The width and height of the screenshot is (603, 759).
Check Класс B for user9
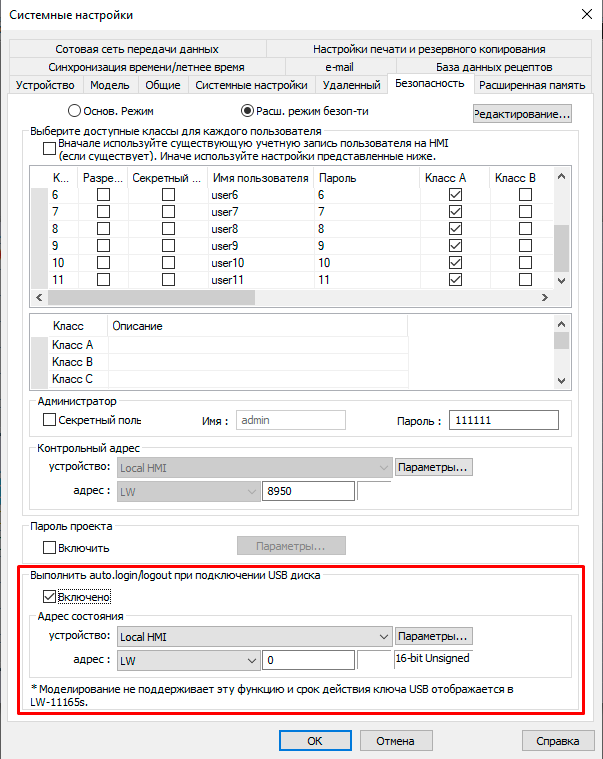point(526,245)
